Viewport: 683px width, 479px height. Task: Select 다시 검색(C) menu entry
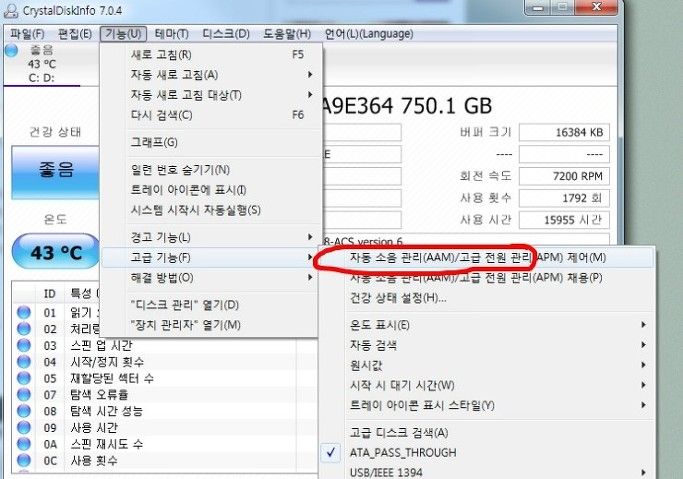pos(212,115)
